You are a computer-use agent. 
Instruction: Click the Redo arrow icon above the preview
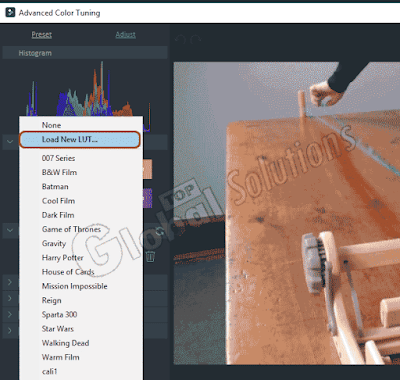(x=196, y=40)
